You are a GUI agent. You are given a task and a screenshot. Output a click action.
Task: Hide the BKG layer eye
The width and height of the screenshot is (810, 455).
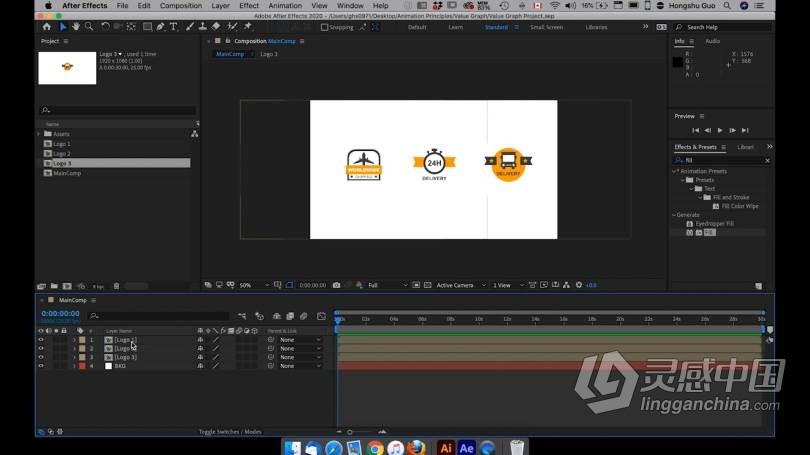[41, 366]
